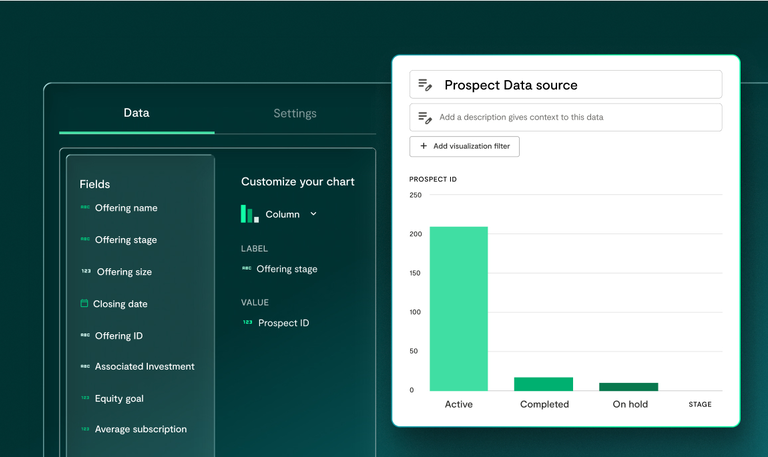Select the Data tab
Viewport: 768px width, 457px height.
click(136, 114)
